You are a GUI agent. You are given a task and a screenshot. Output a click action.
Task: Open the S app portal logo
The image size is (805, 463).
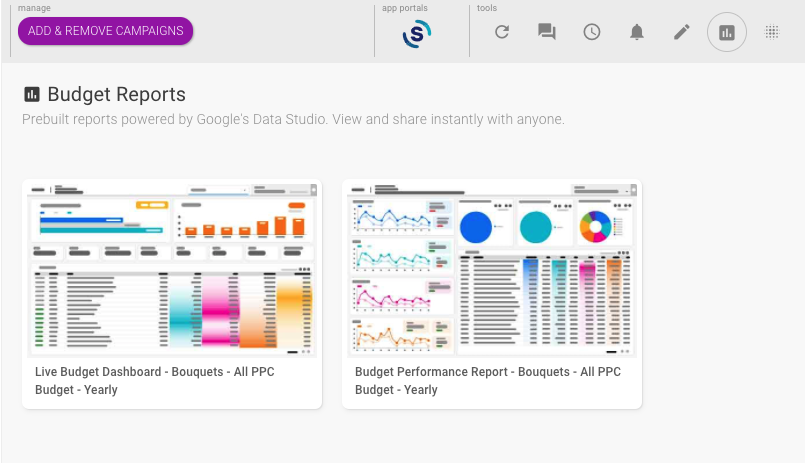pos(417,35)
